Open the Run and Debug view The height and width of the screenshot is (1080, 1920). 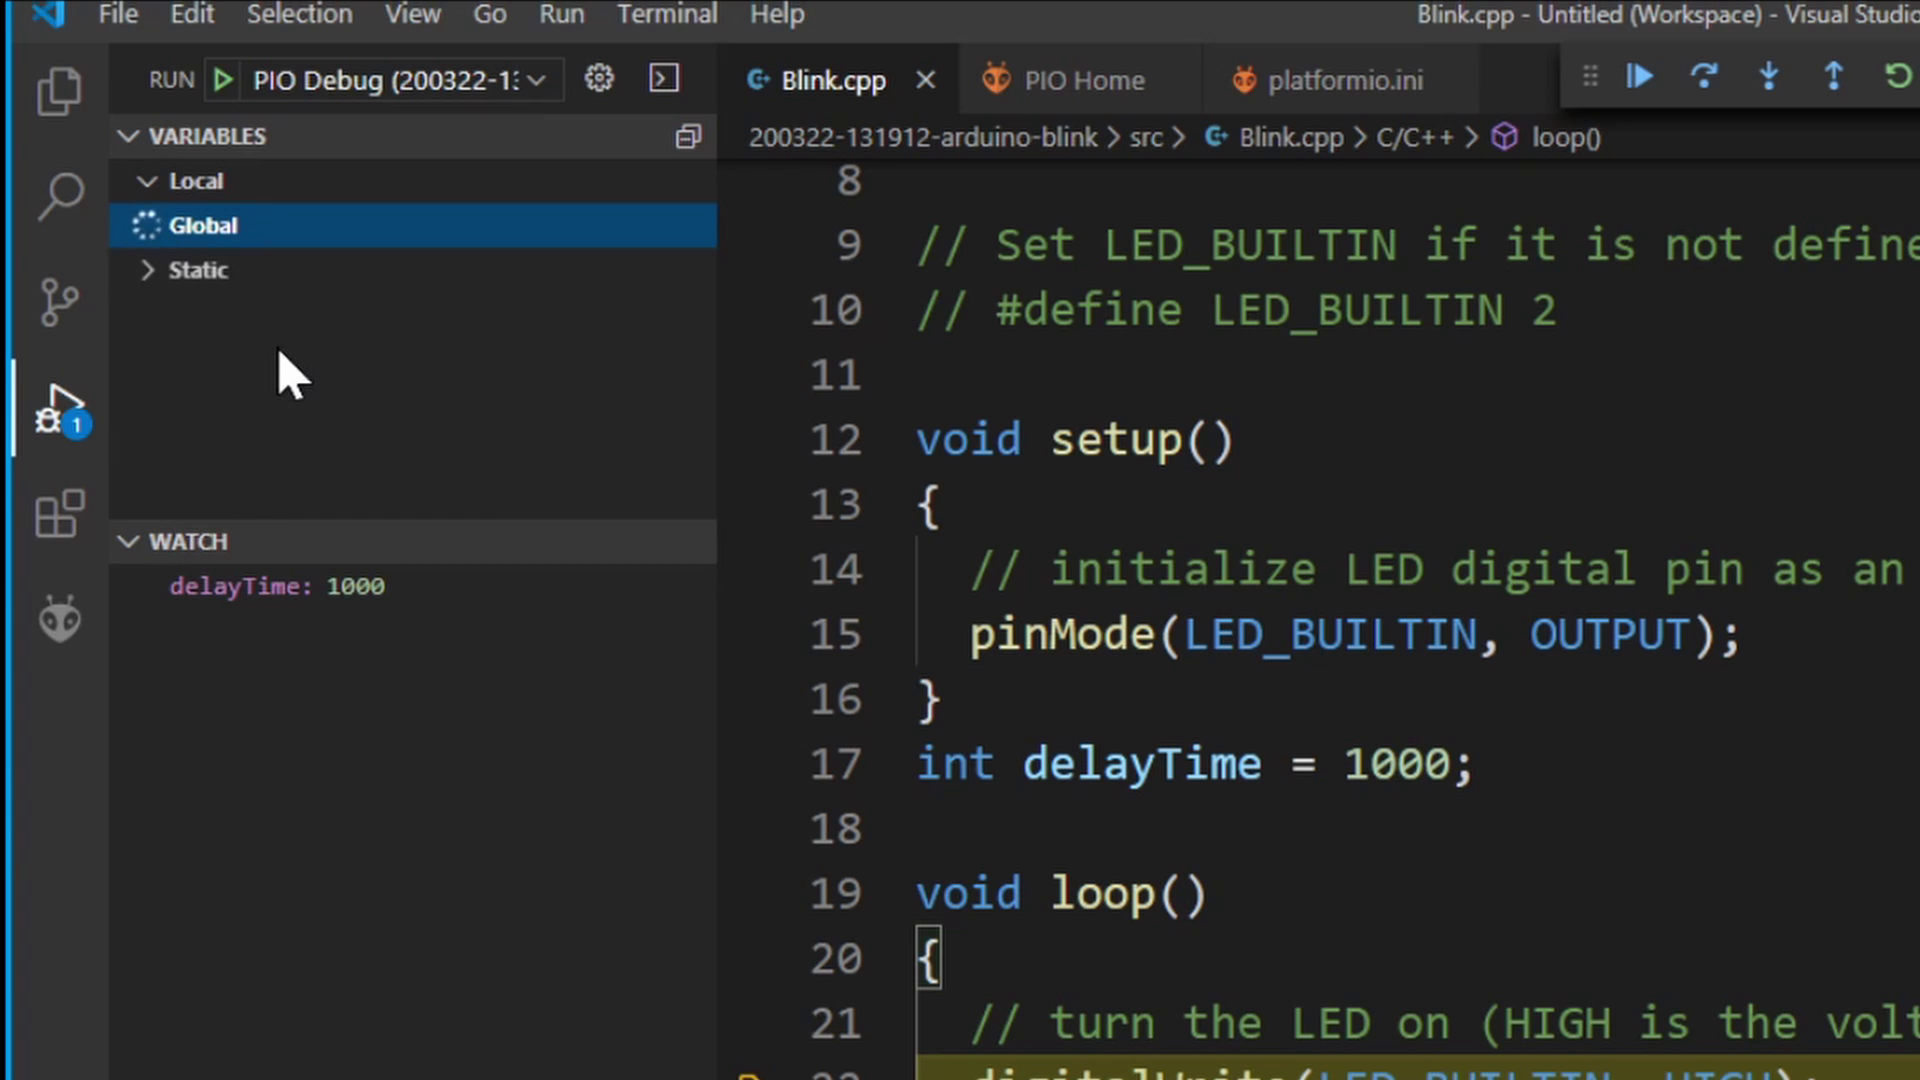point(60,409)
